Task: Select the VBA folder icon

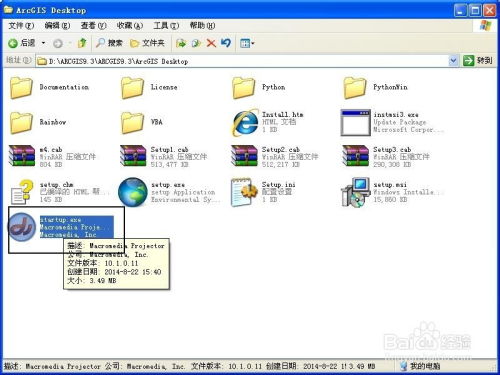Action: [132, 123]
